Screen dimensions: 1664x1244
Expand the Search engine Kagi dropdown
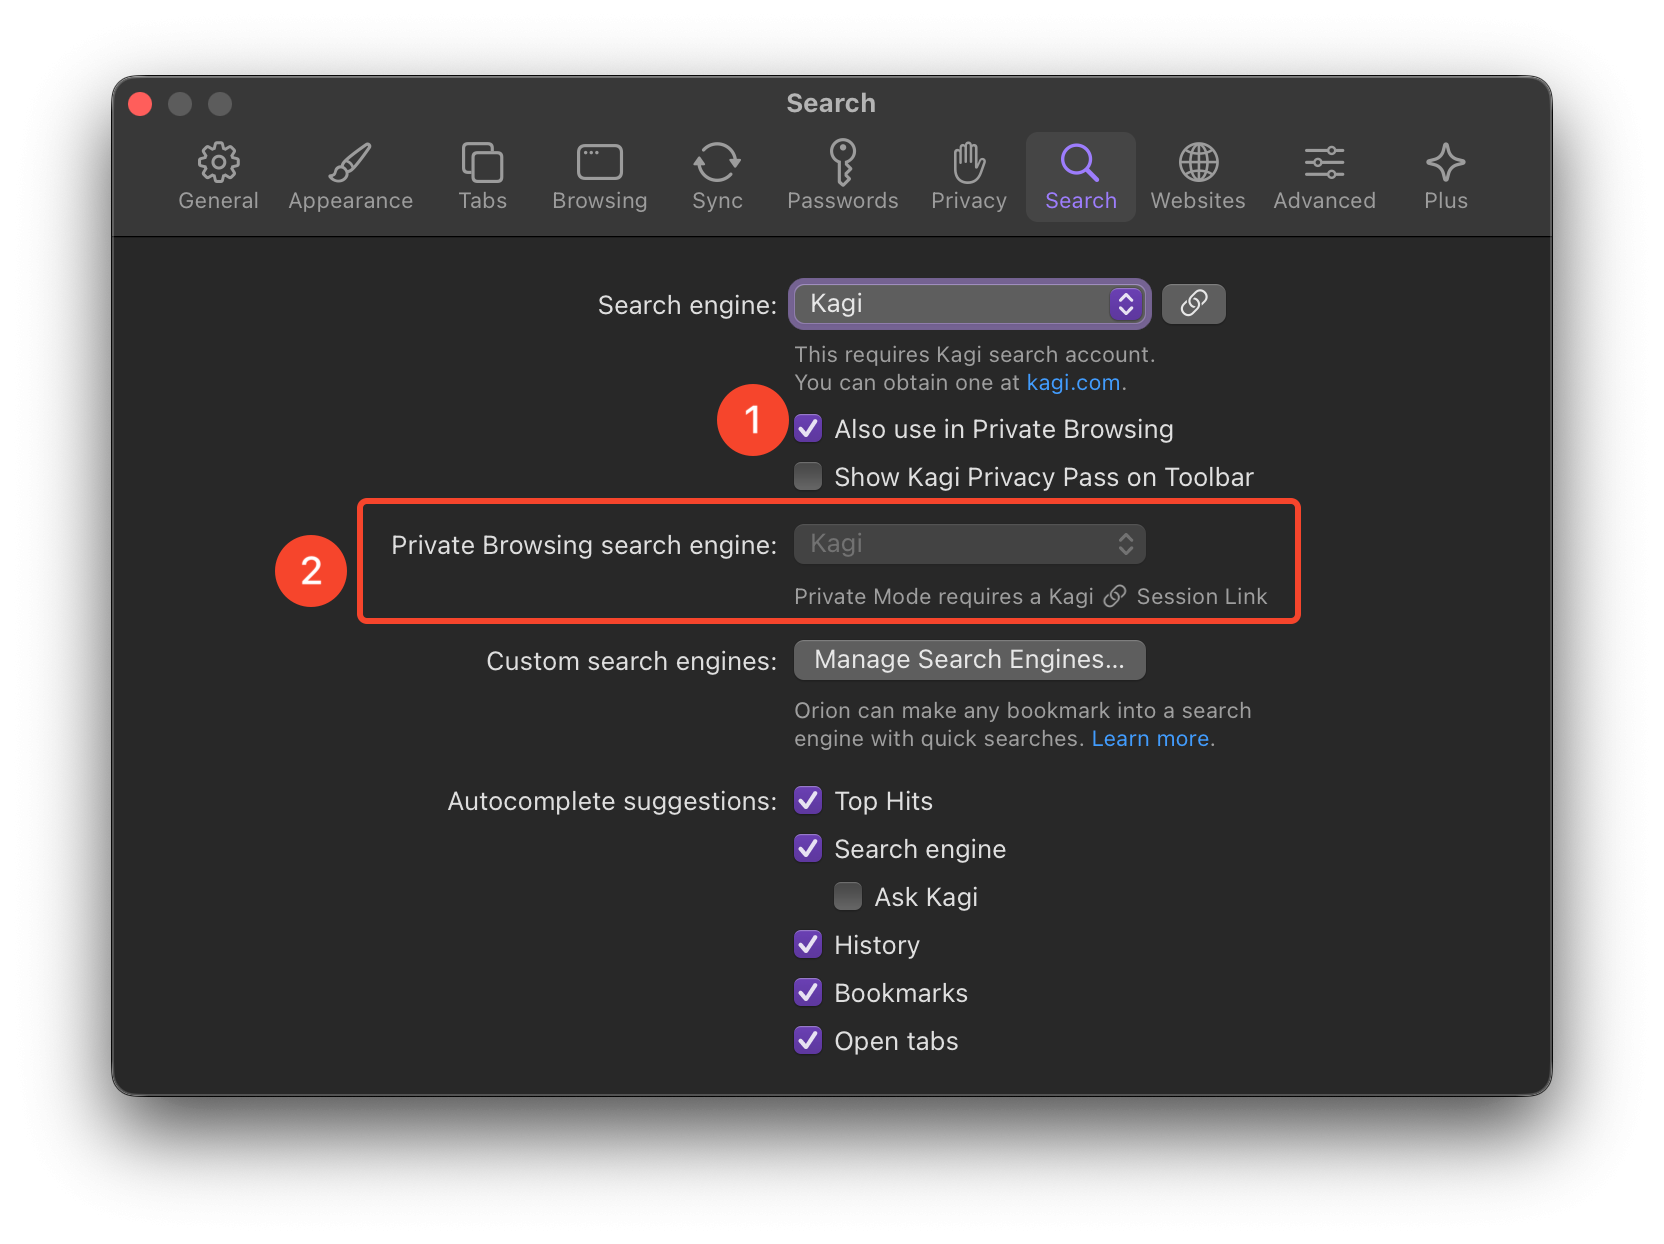(969, 304)
